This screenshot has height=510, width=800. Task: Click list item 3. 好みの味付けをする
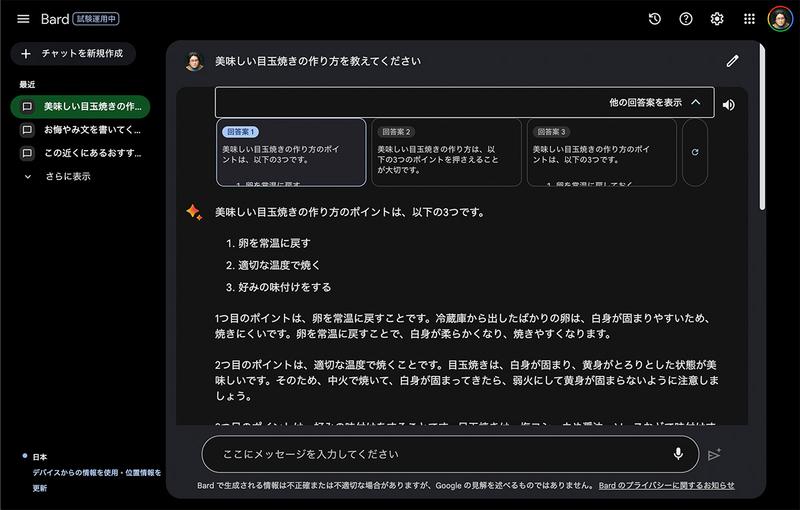279,287
